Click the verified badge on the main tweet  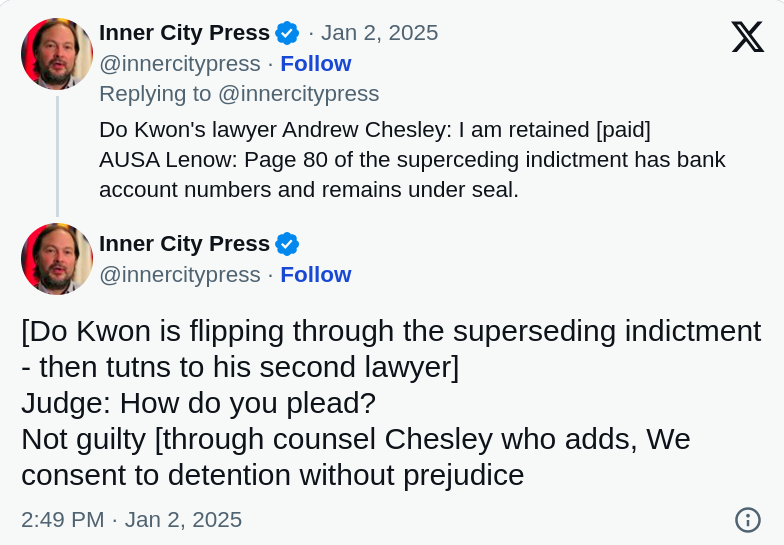point(287,244)
